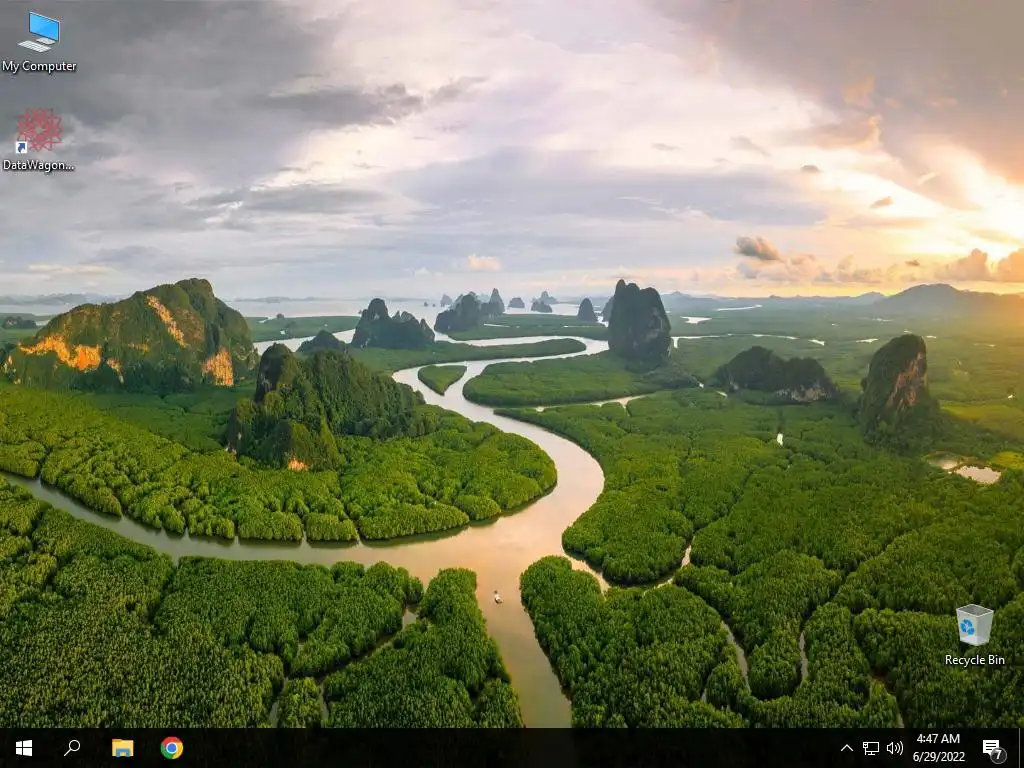Viewport: 1024px width, 768px height.
Task: Launch File Explorer from taskbar
Action: (122, 748)
